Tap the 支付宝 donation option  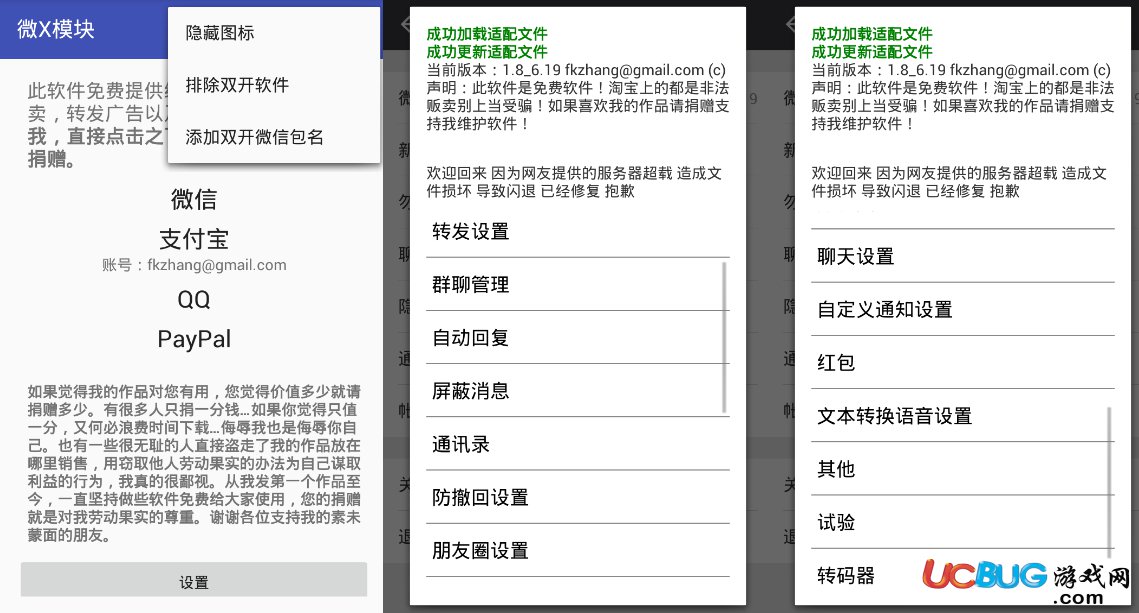tap(194, 239)
